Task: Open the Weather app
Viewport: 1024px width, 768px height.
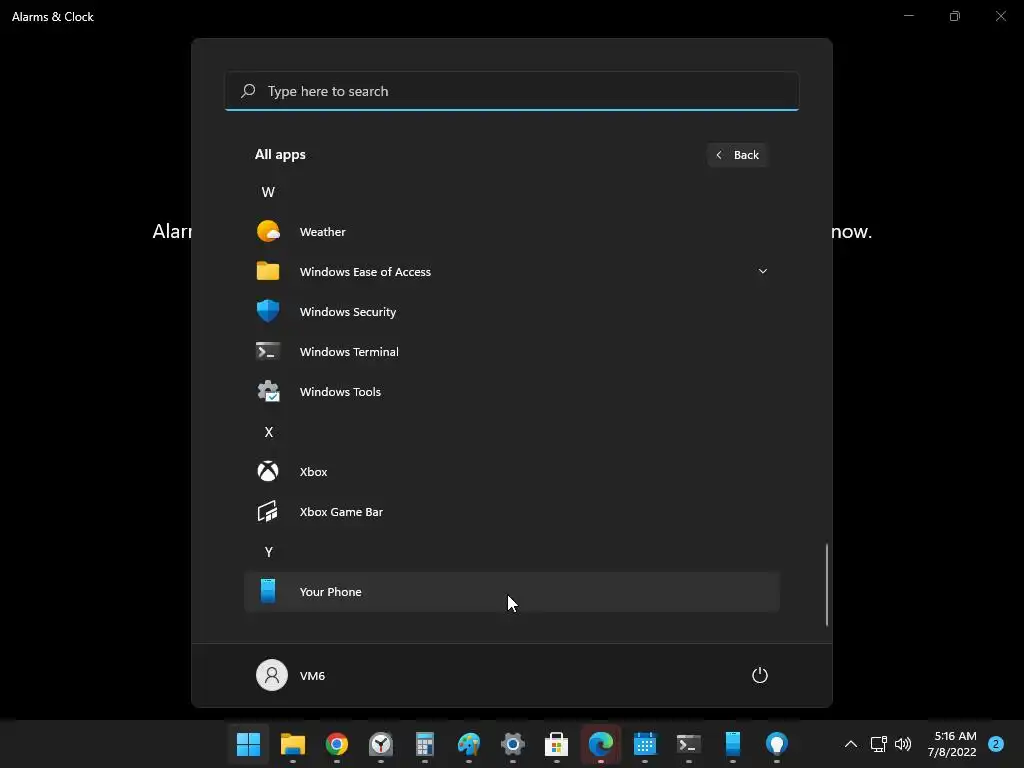Action: pos(511,232)
